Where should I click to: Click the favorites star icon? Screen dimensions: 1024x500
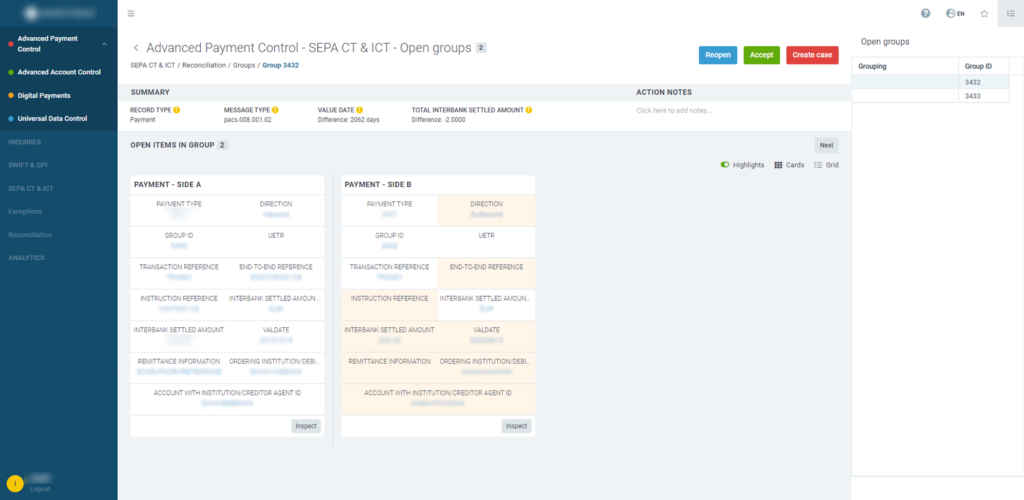[984, 13]
